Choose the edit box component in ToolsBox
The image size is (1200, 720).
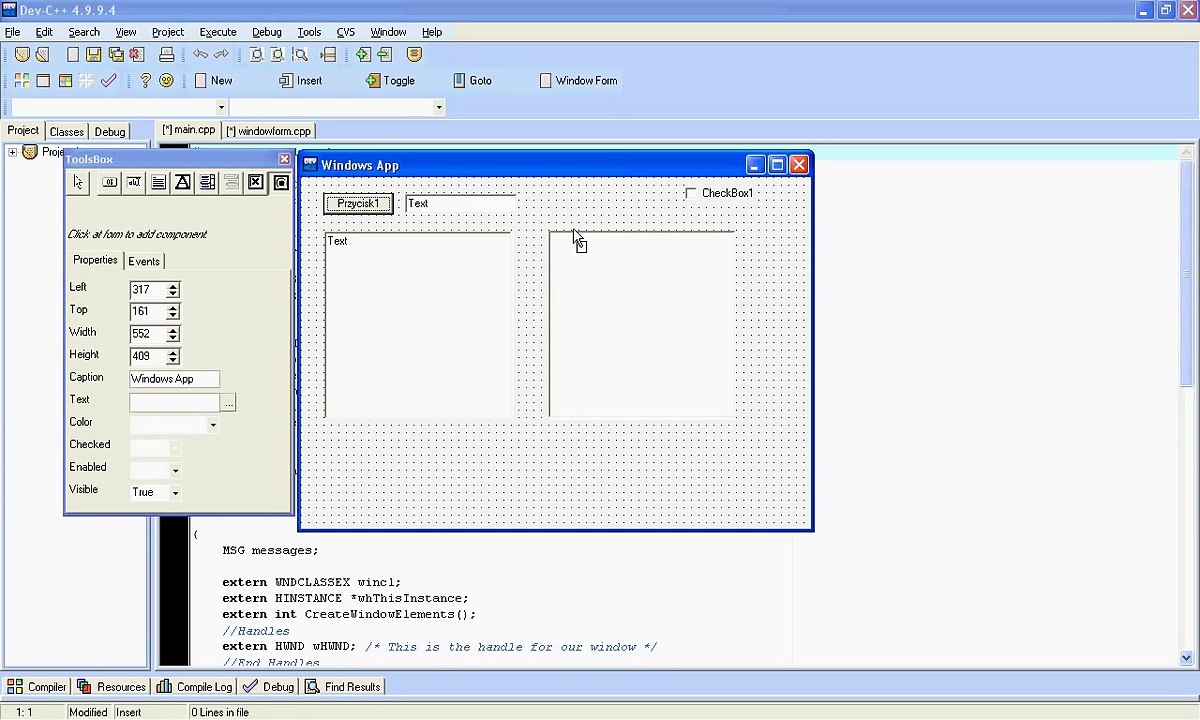[134, 182]
